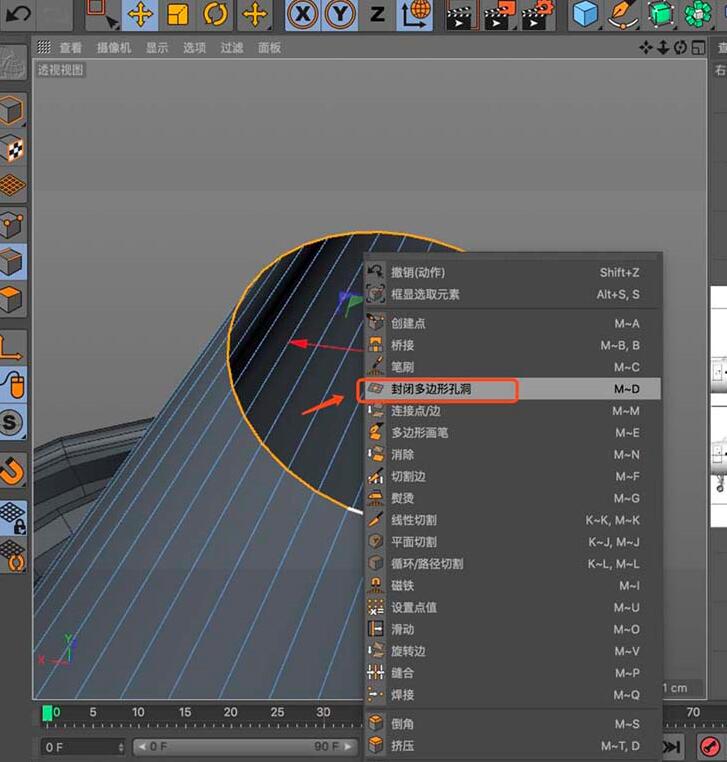Switch to Edges mode in left sidebar
The image size is (727, 762).
point(13,262)
